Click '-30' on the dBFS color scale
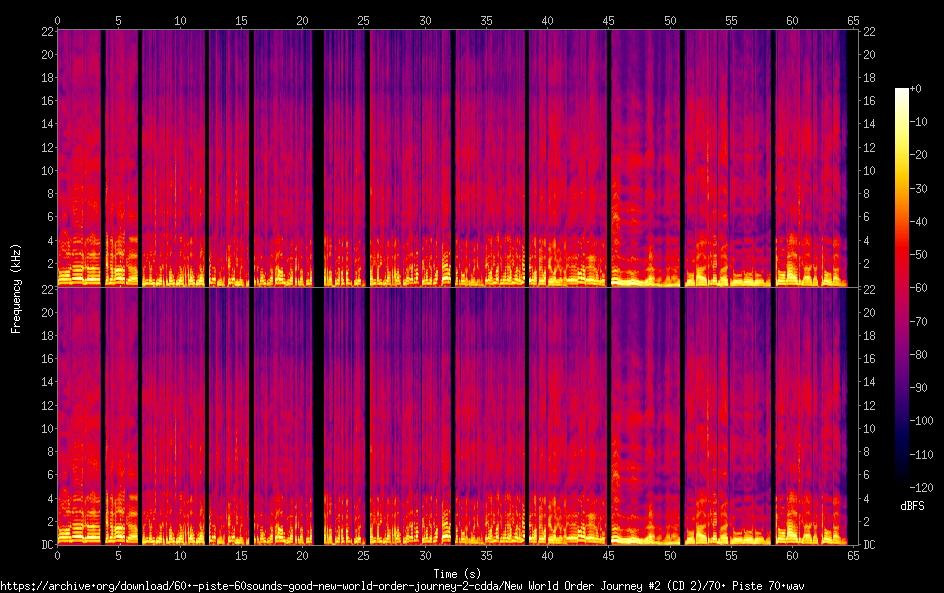944x593 pixels. coord(918,188)
